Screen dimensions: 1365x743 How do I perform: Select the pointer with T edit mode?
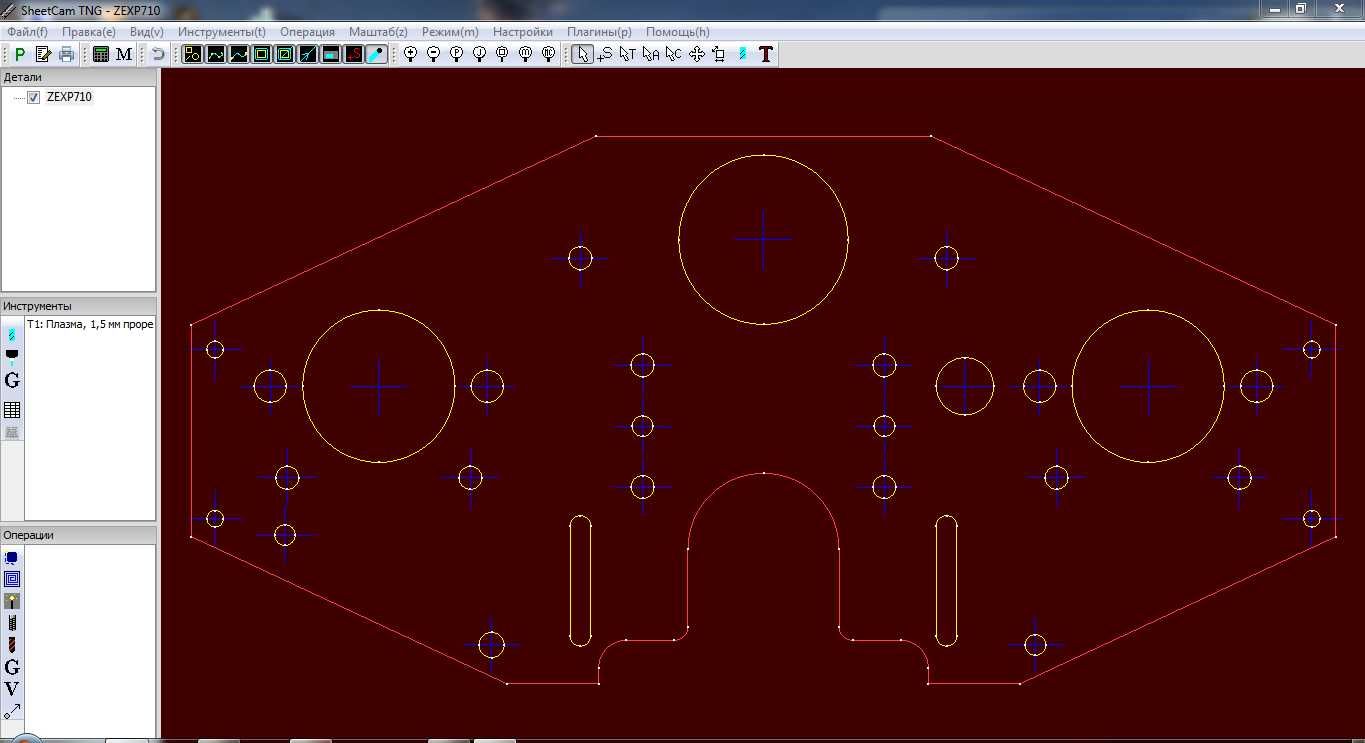coord(628,54)
